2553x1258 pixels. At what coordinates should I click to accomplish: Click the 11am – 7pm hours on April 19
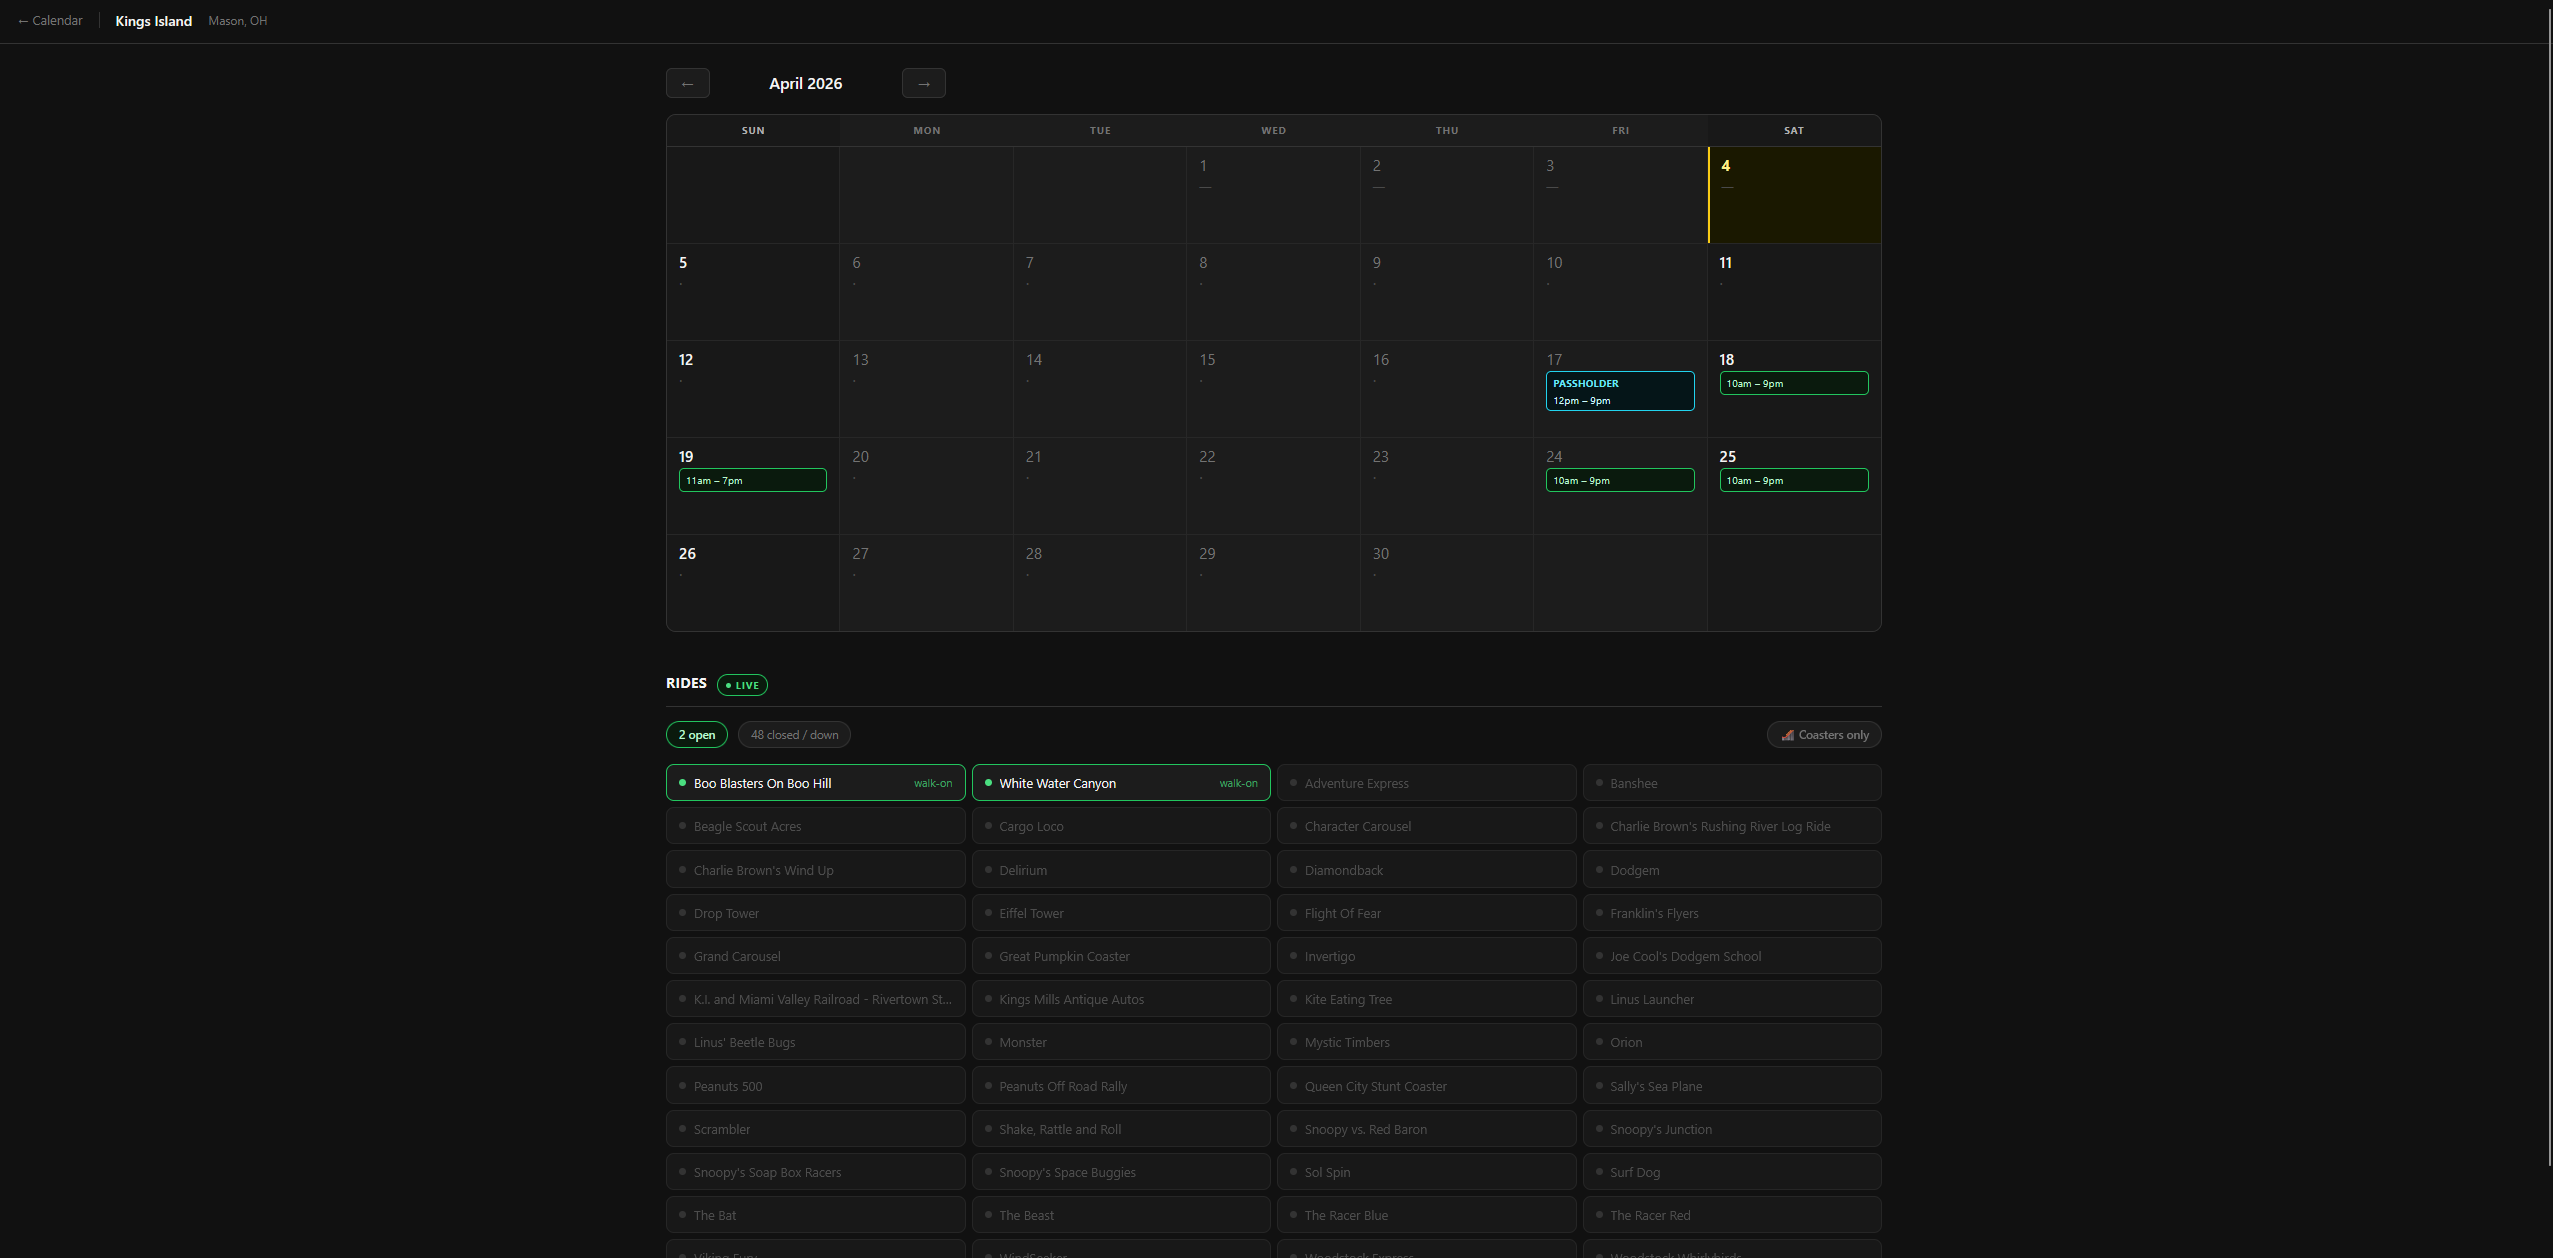(752, 481)
